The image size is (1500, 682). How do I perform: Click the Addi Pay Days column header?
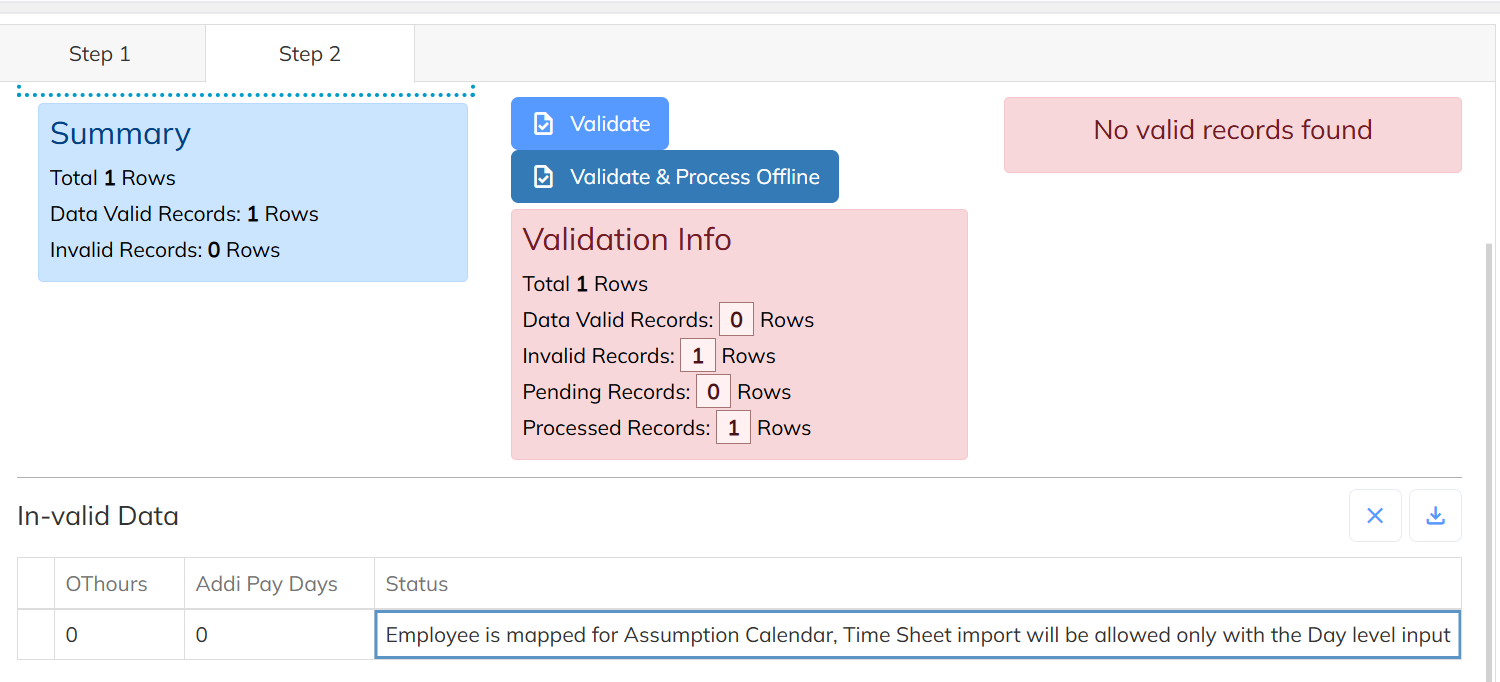(267, 584)
